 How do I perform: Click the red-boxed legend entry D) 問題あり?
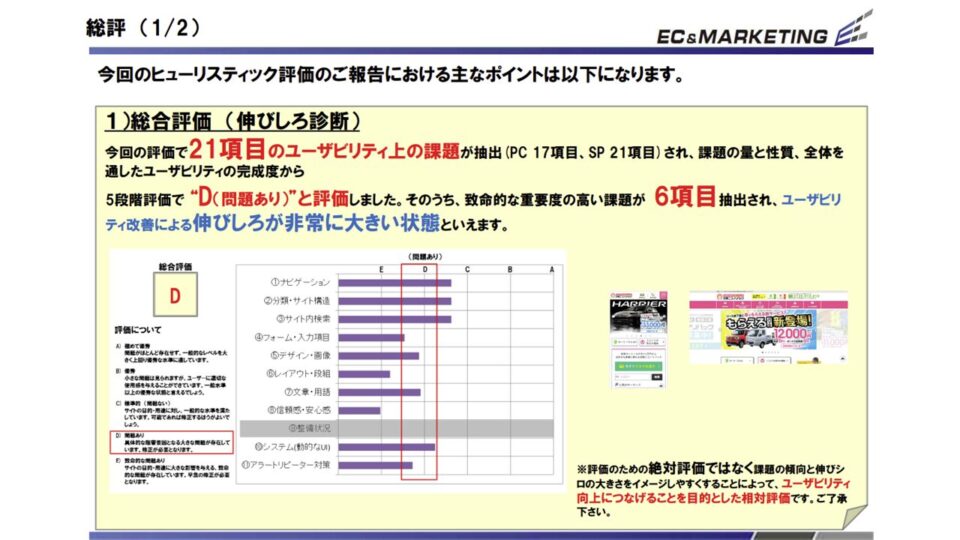click(172, 442)
